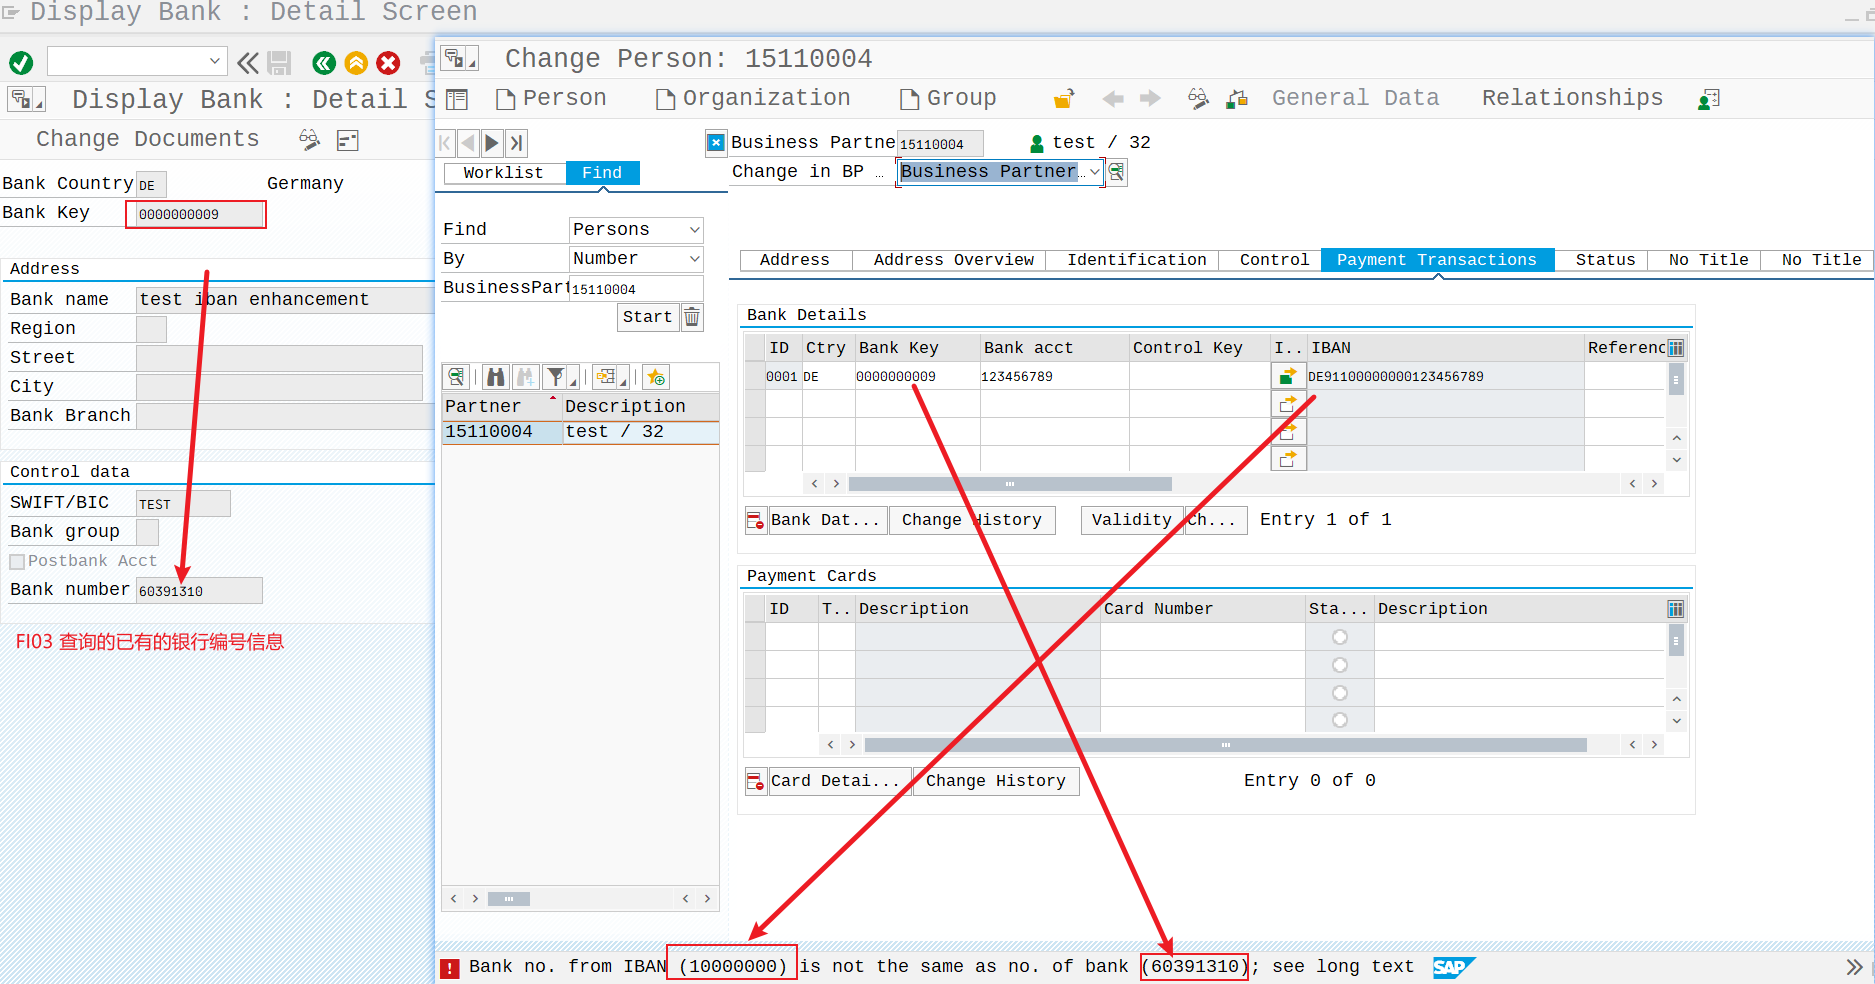This screenshot has height=984, width=1875.
Task: Select second Payment Cards standard radio button
Action: coord(1340,665)
